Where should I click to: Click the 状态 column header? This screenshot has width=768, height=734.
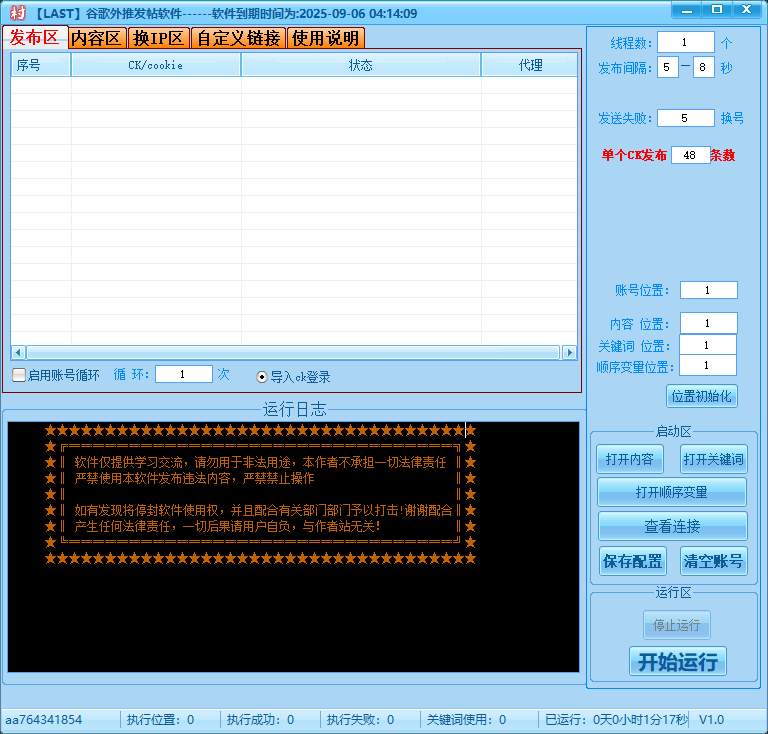[x=360, y=65]
